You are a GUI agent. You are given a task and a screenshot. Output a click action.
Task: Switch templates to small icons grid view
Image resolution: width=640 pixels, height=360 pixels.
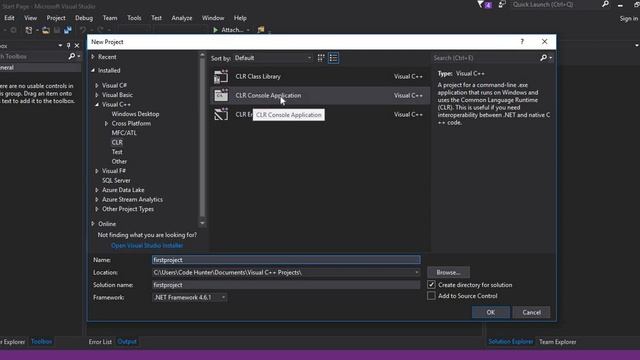click(x=321, y=58)
